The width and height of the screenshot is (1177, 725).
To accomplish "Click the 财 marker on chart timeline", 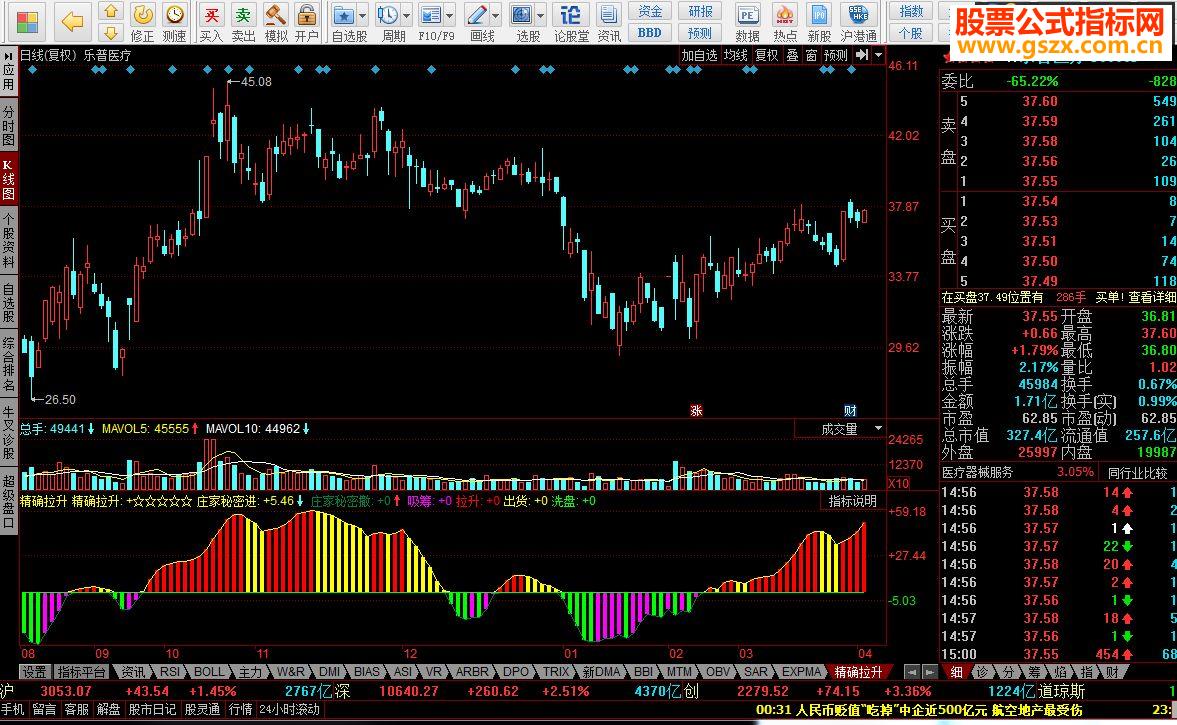I will [x=849, y=410].
